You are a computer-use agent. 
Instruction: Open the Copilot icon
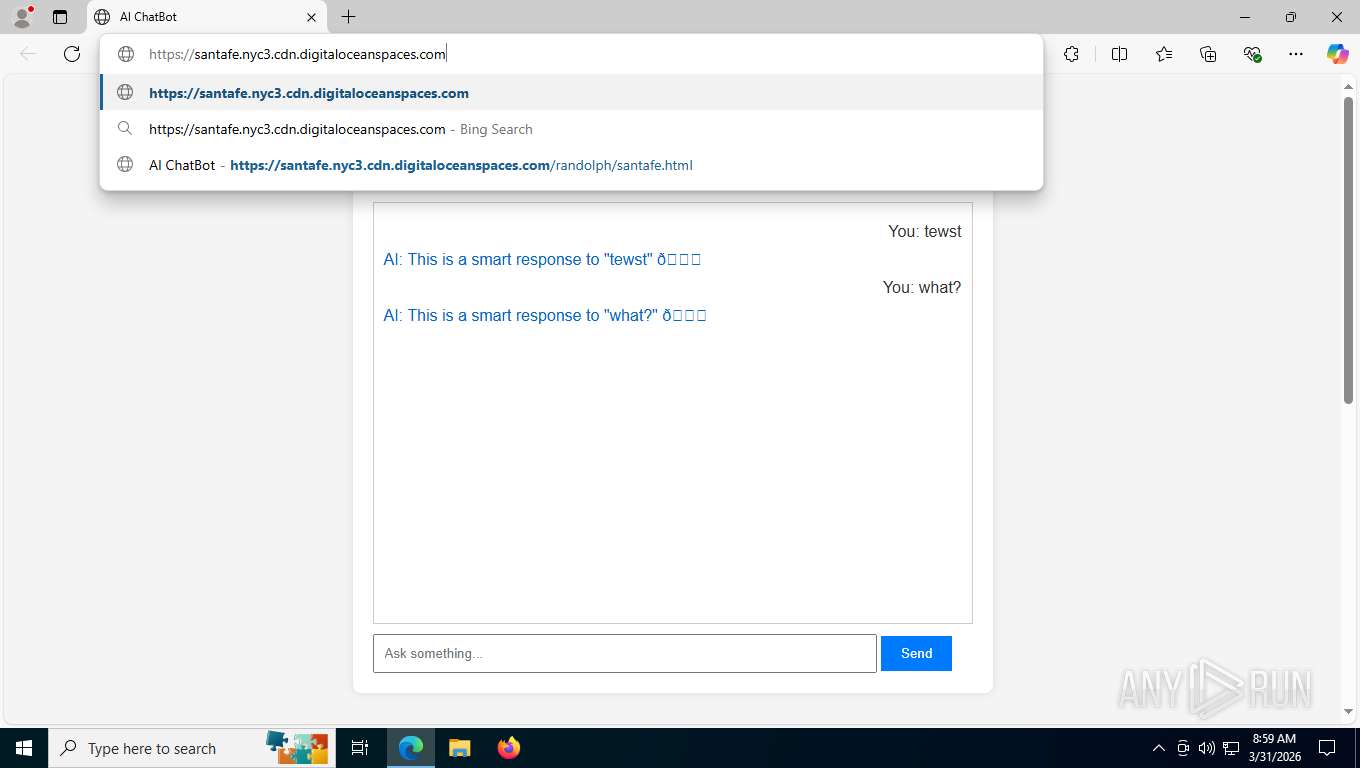coord(1337,54)
